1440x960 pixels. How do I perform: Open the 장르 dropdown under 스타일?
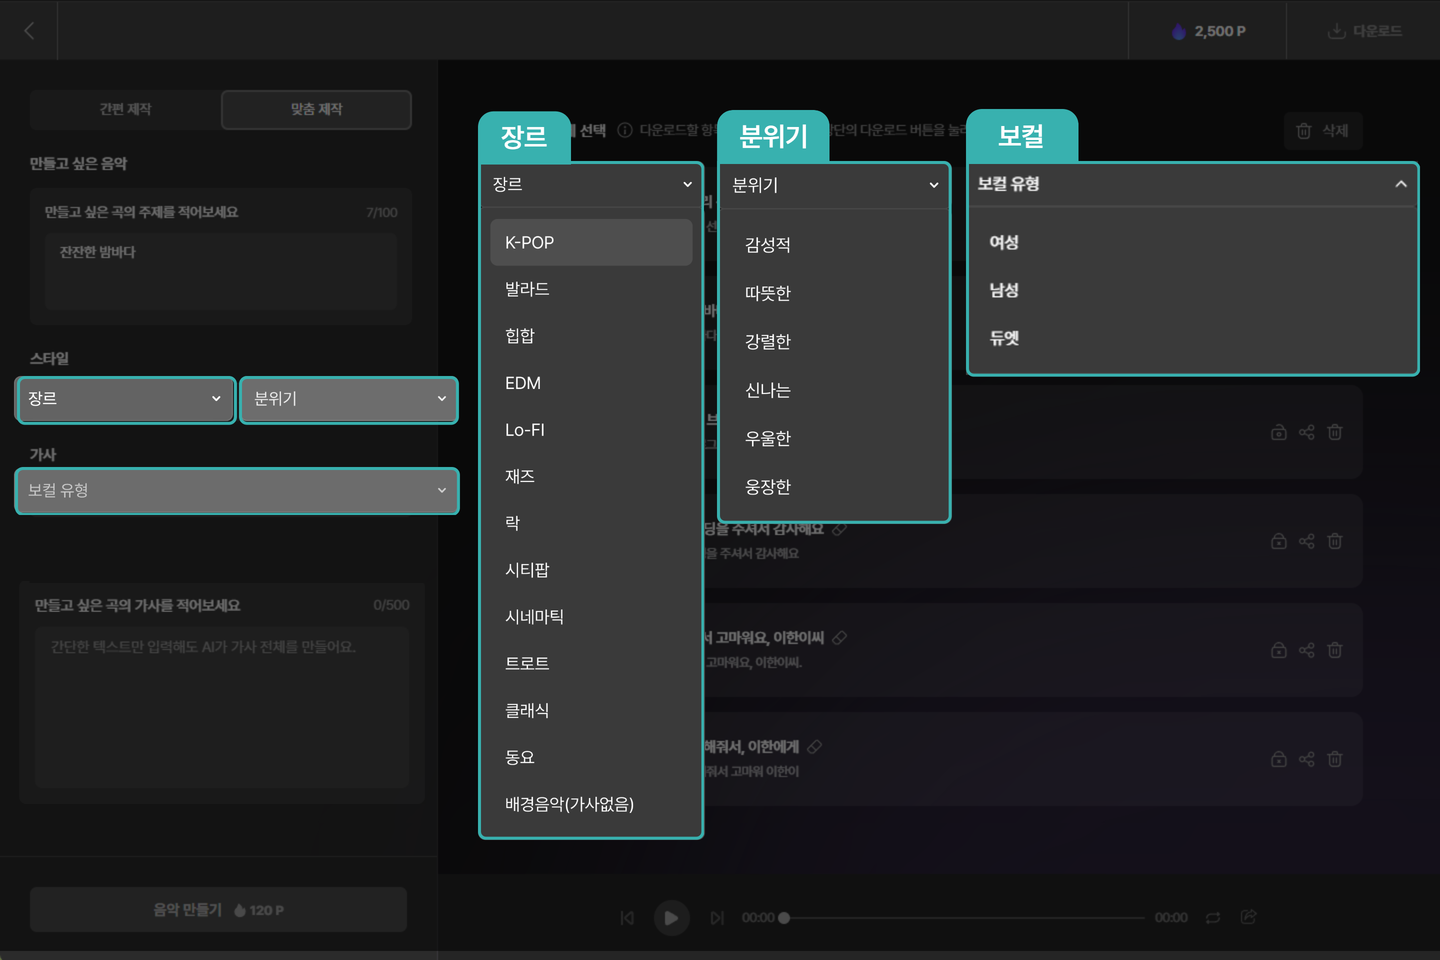tap(126, 400)
